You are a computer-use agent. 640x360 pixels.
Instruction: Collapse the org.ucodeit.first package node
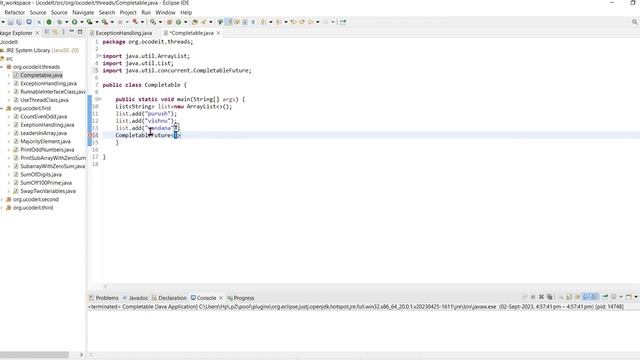(x=2, y=109)
